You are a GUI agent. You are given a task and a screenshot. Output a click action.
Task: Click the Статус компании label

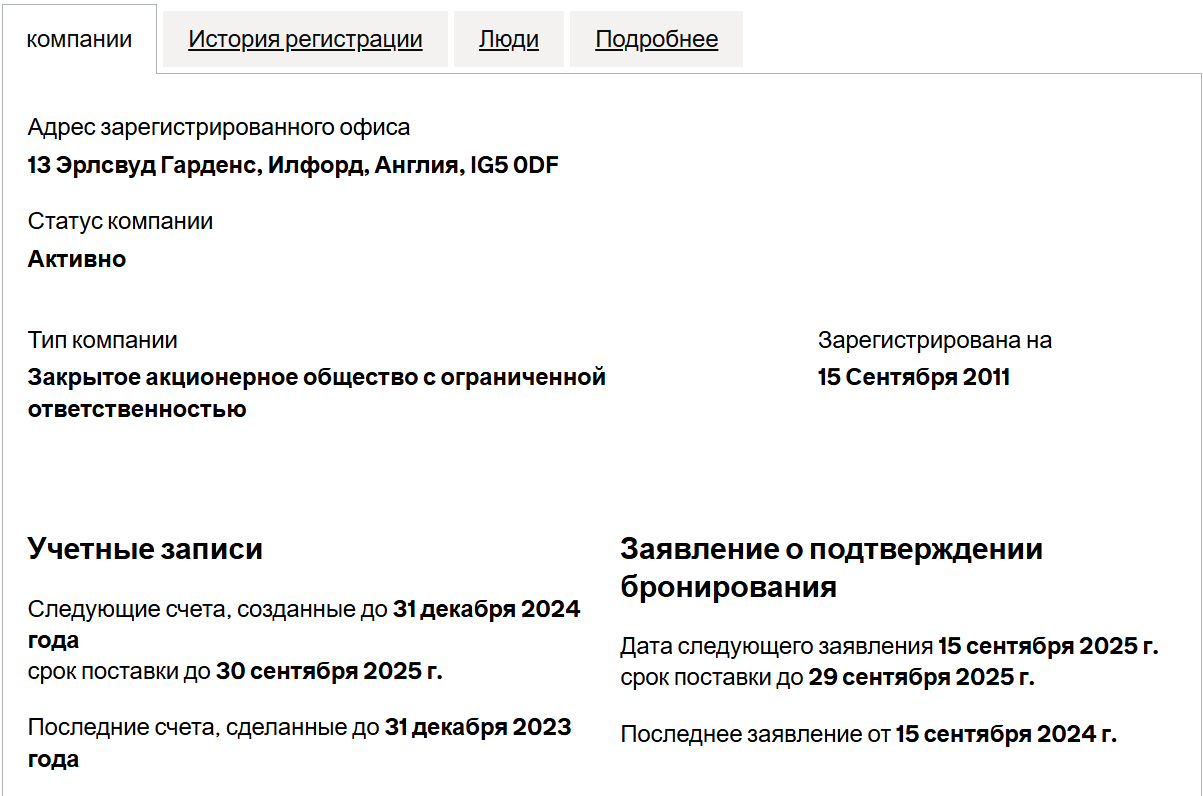[120, 221]
